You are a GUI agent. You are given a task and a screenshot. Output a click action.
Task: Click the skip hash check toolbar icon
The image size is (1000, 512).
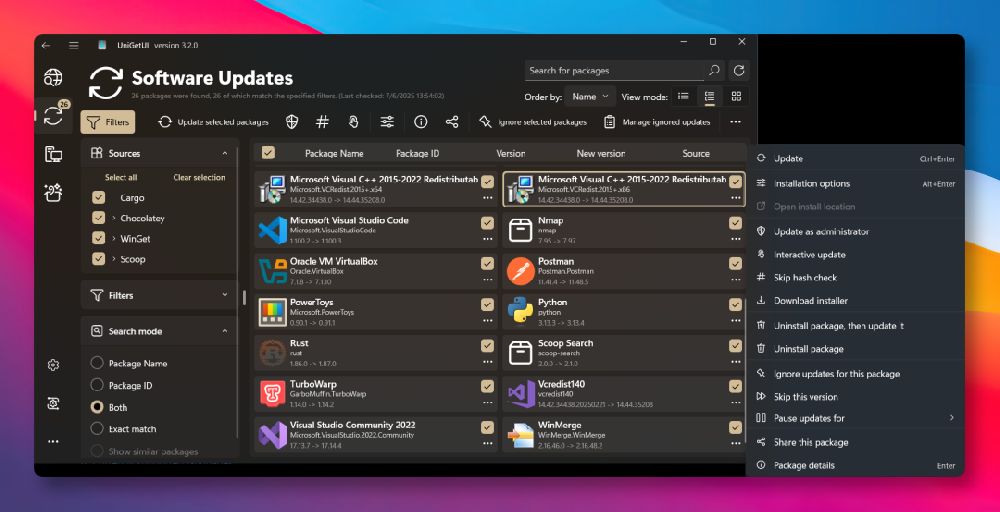322,122
